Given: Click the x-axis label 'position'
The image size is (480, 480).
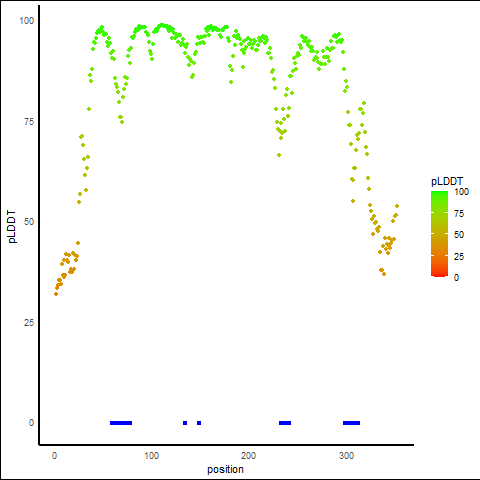Looking at the screenshot, I should click(225, 470).
